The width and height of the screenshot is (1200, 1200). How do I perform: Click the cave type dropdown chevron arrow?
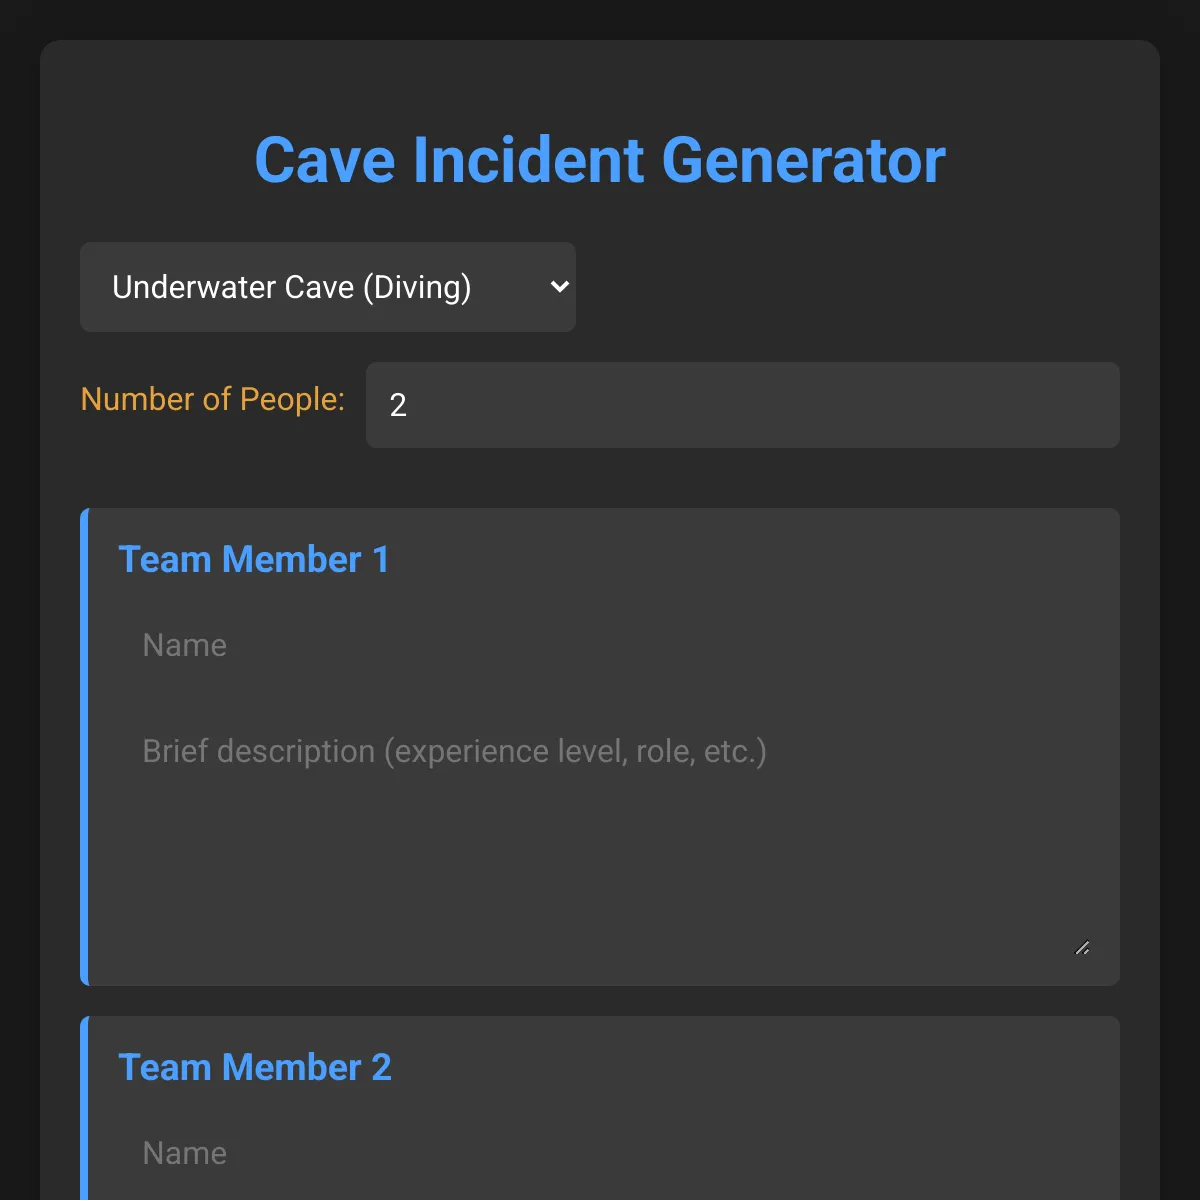point(559,287)
